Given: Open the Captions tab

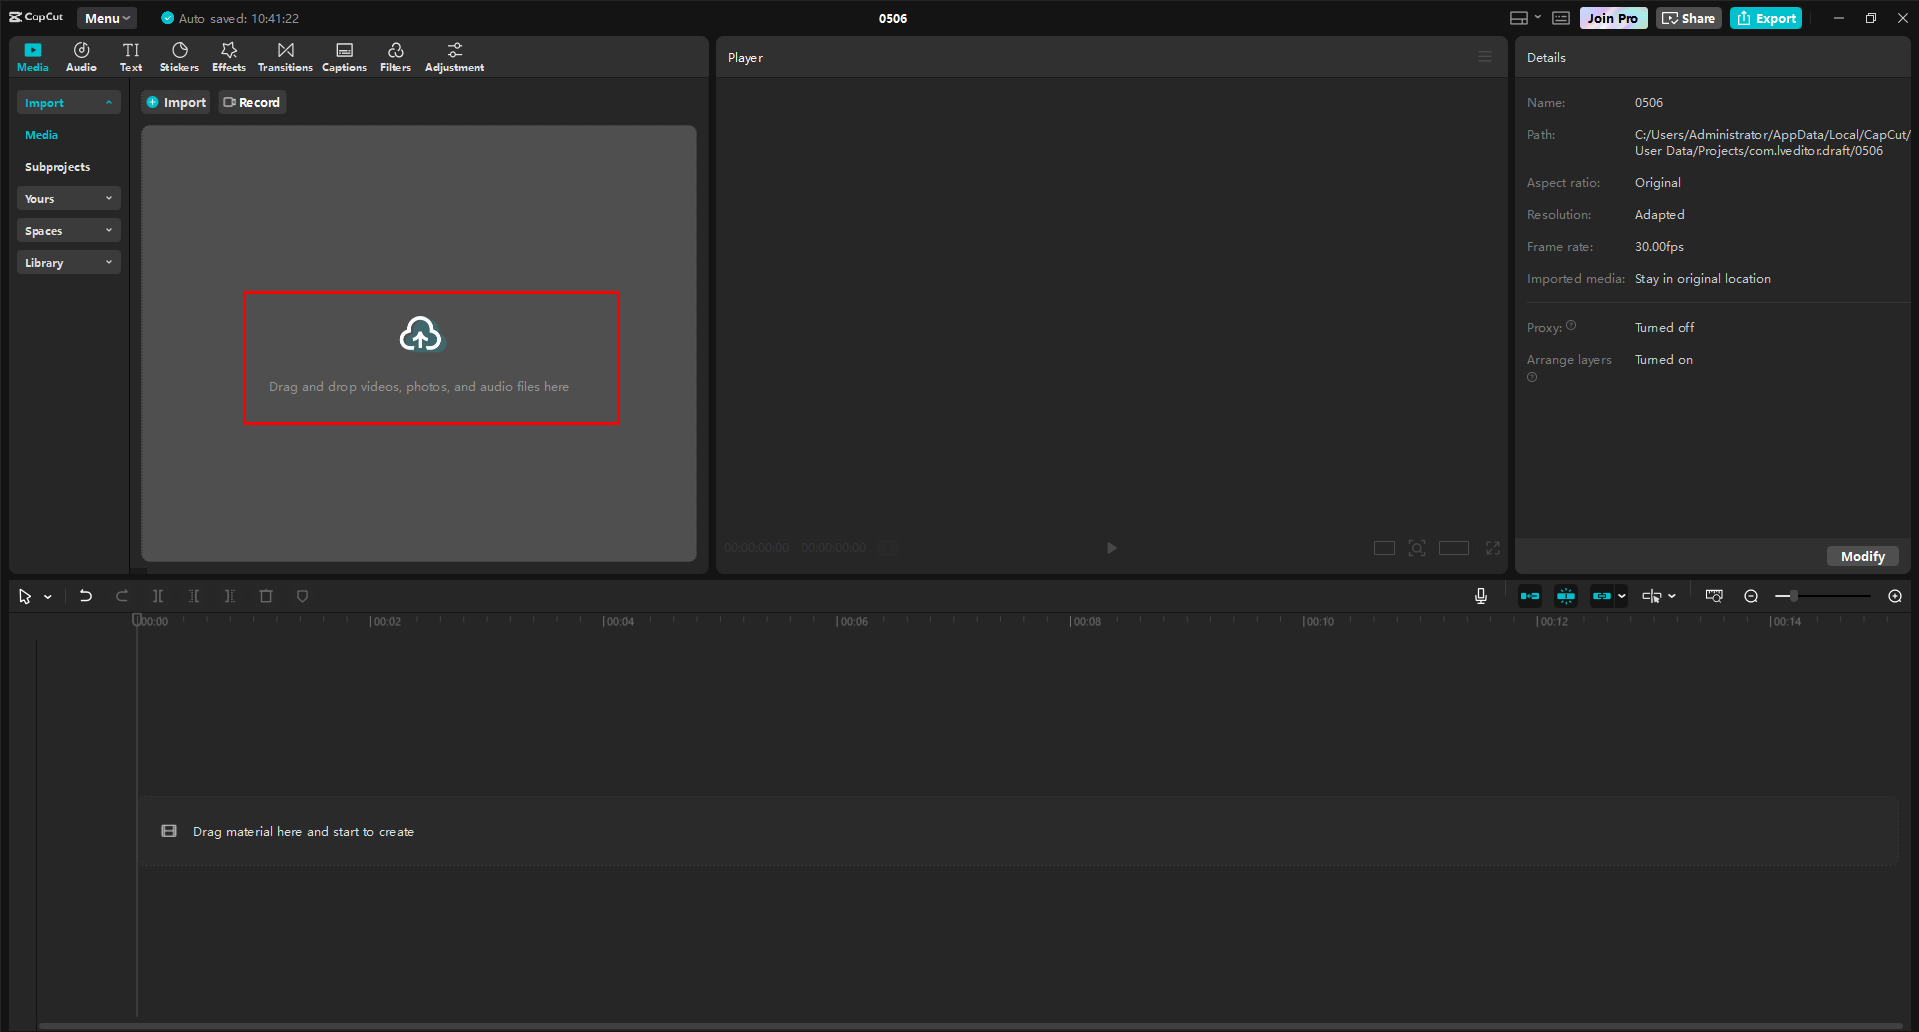Looking at the screenshot, I should pos(344,57).
